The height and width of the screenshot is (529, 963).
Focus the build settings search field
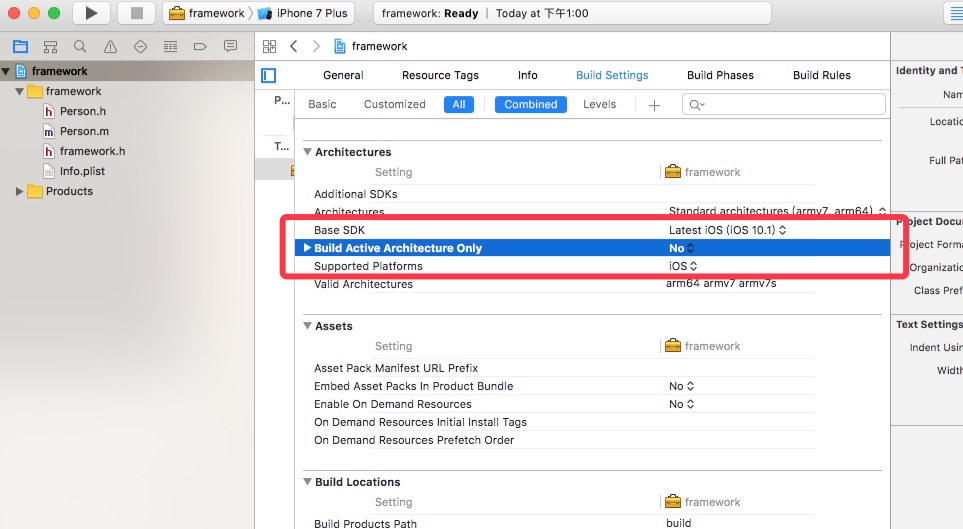(784, 104)
